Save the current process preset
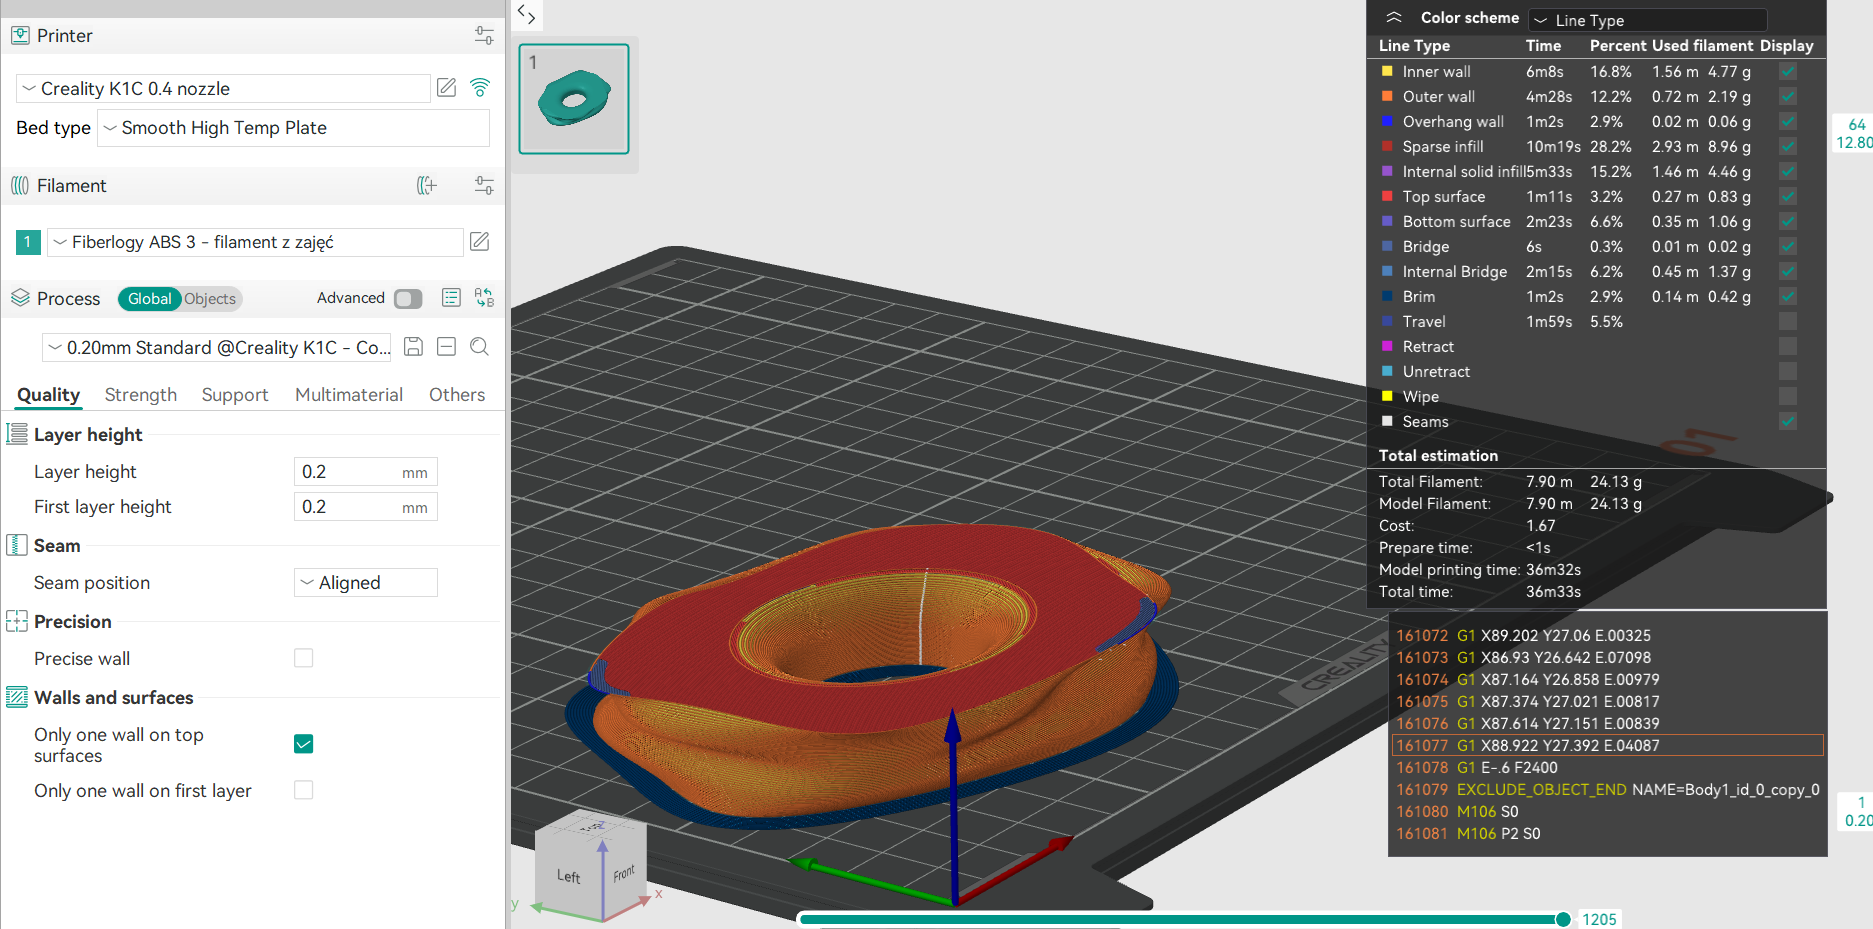 (x=413, y=347)
